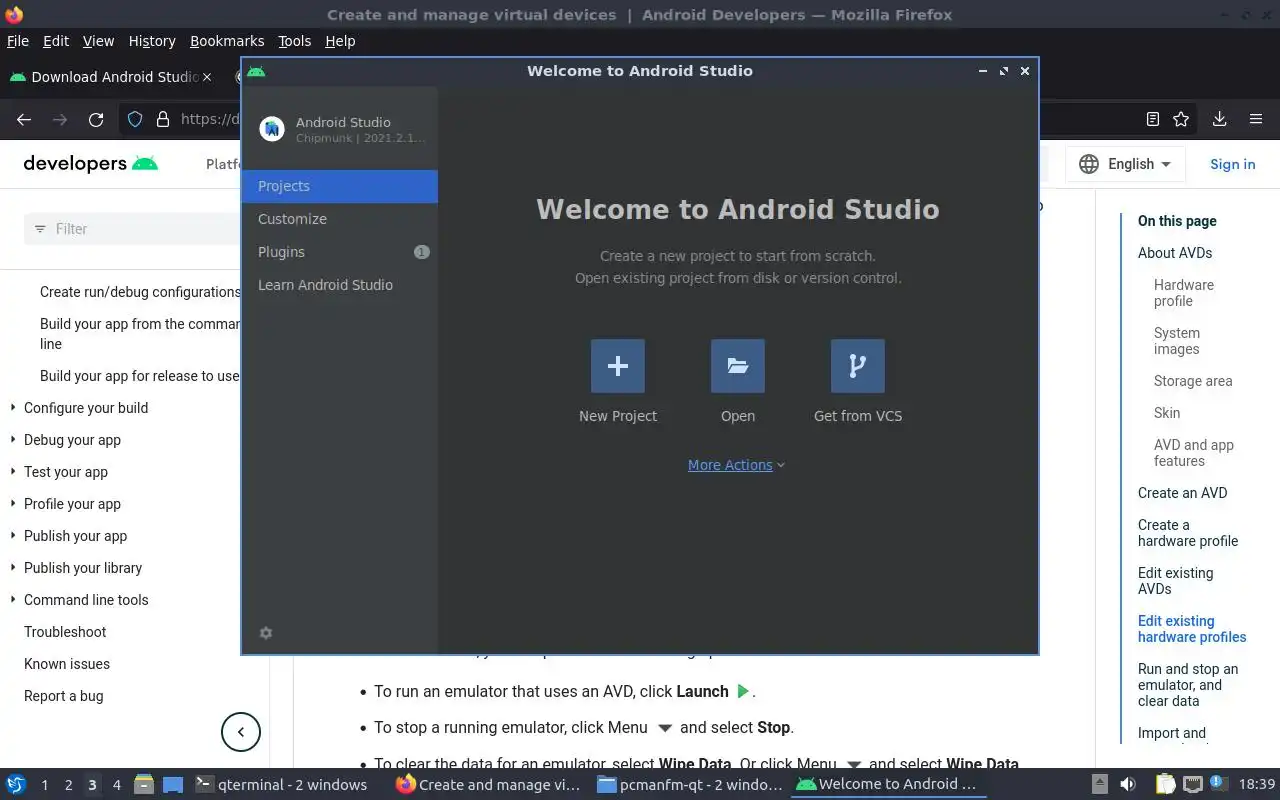This screenshot has width=1280, height=800.
Task: Switch to workspace 2 in taskbar
Action: coord(68,785)
